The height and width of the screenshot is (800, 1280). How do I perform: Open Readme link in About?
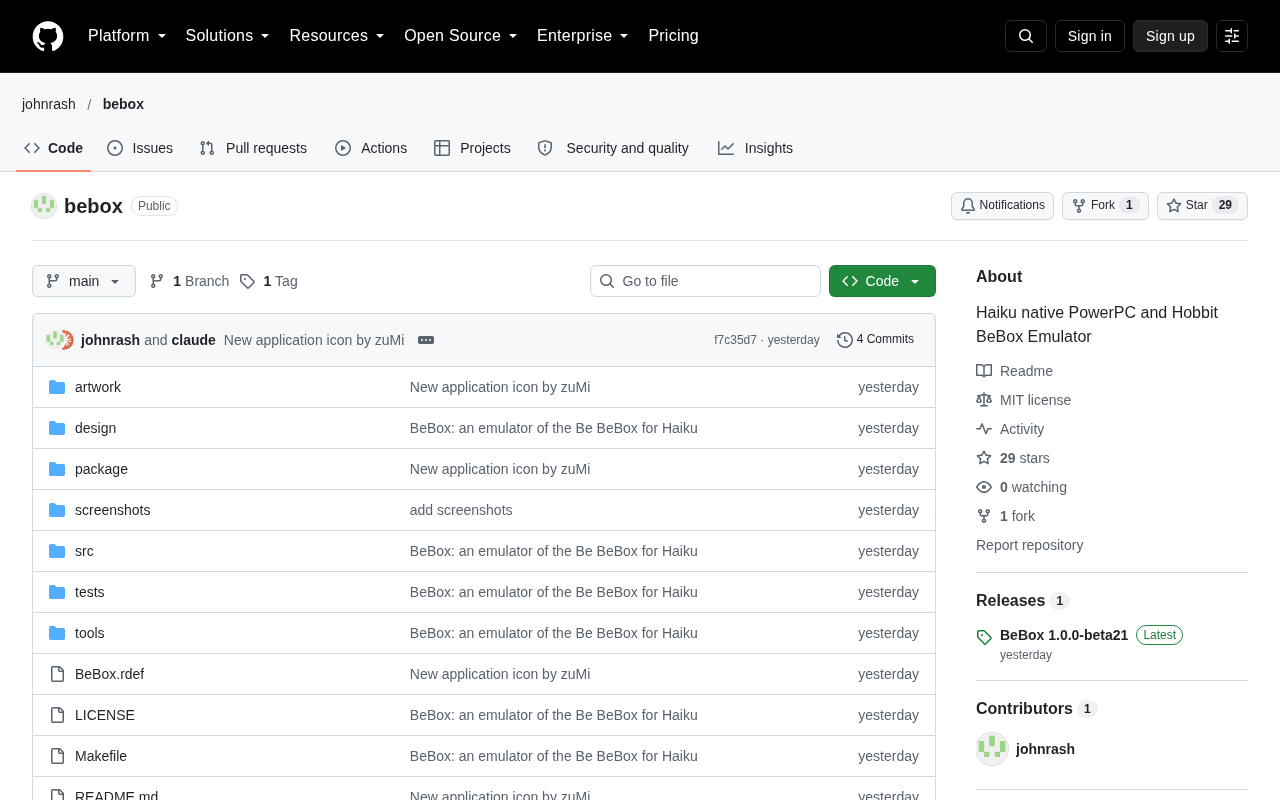pyautogui.click(x=1014, y=371)
